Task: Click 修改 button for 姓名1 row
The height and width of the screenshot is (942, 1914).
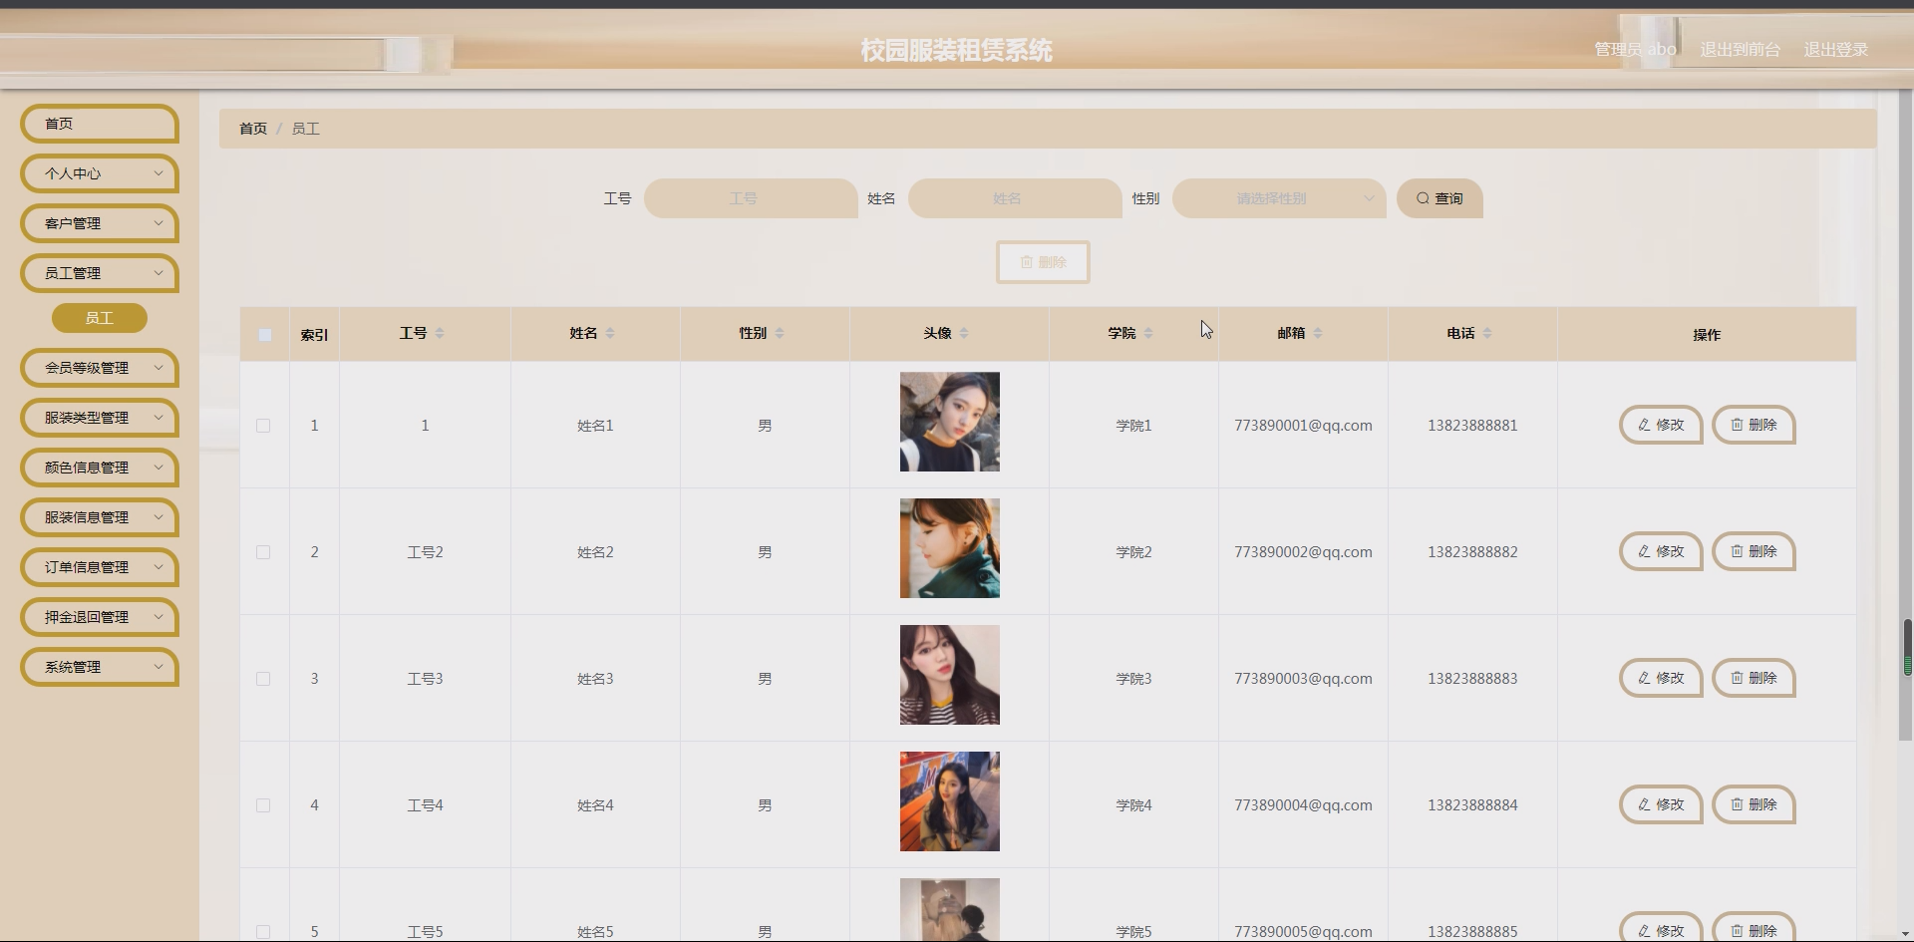Action: [1660, 425]
